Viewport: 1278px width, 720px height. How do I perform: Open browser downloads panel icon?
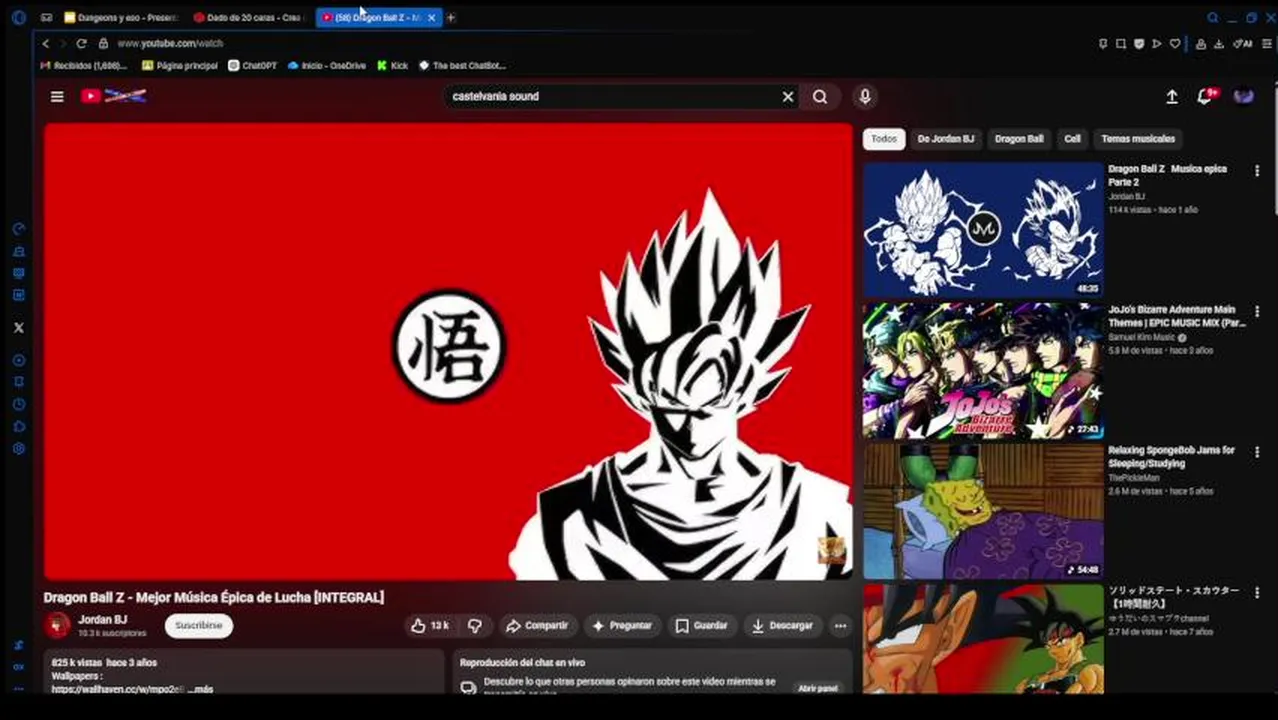click(x=1220, y=43)
